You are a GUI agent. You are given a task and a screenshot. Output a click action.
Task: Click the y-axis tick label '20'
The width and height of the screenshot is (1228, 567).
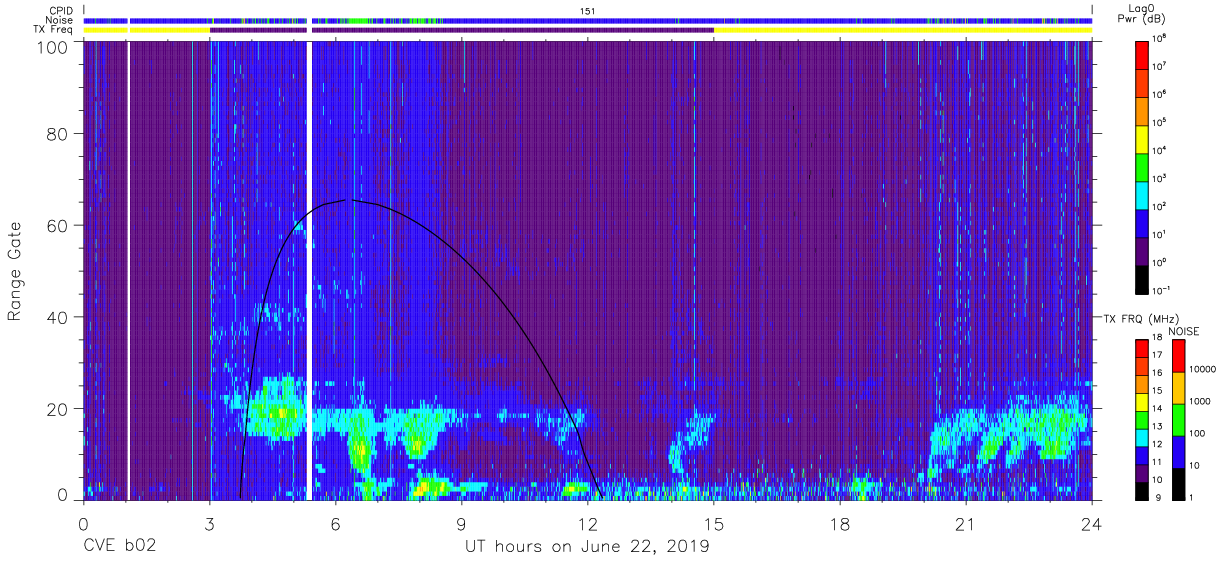tap(58, 408)
